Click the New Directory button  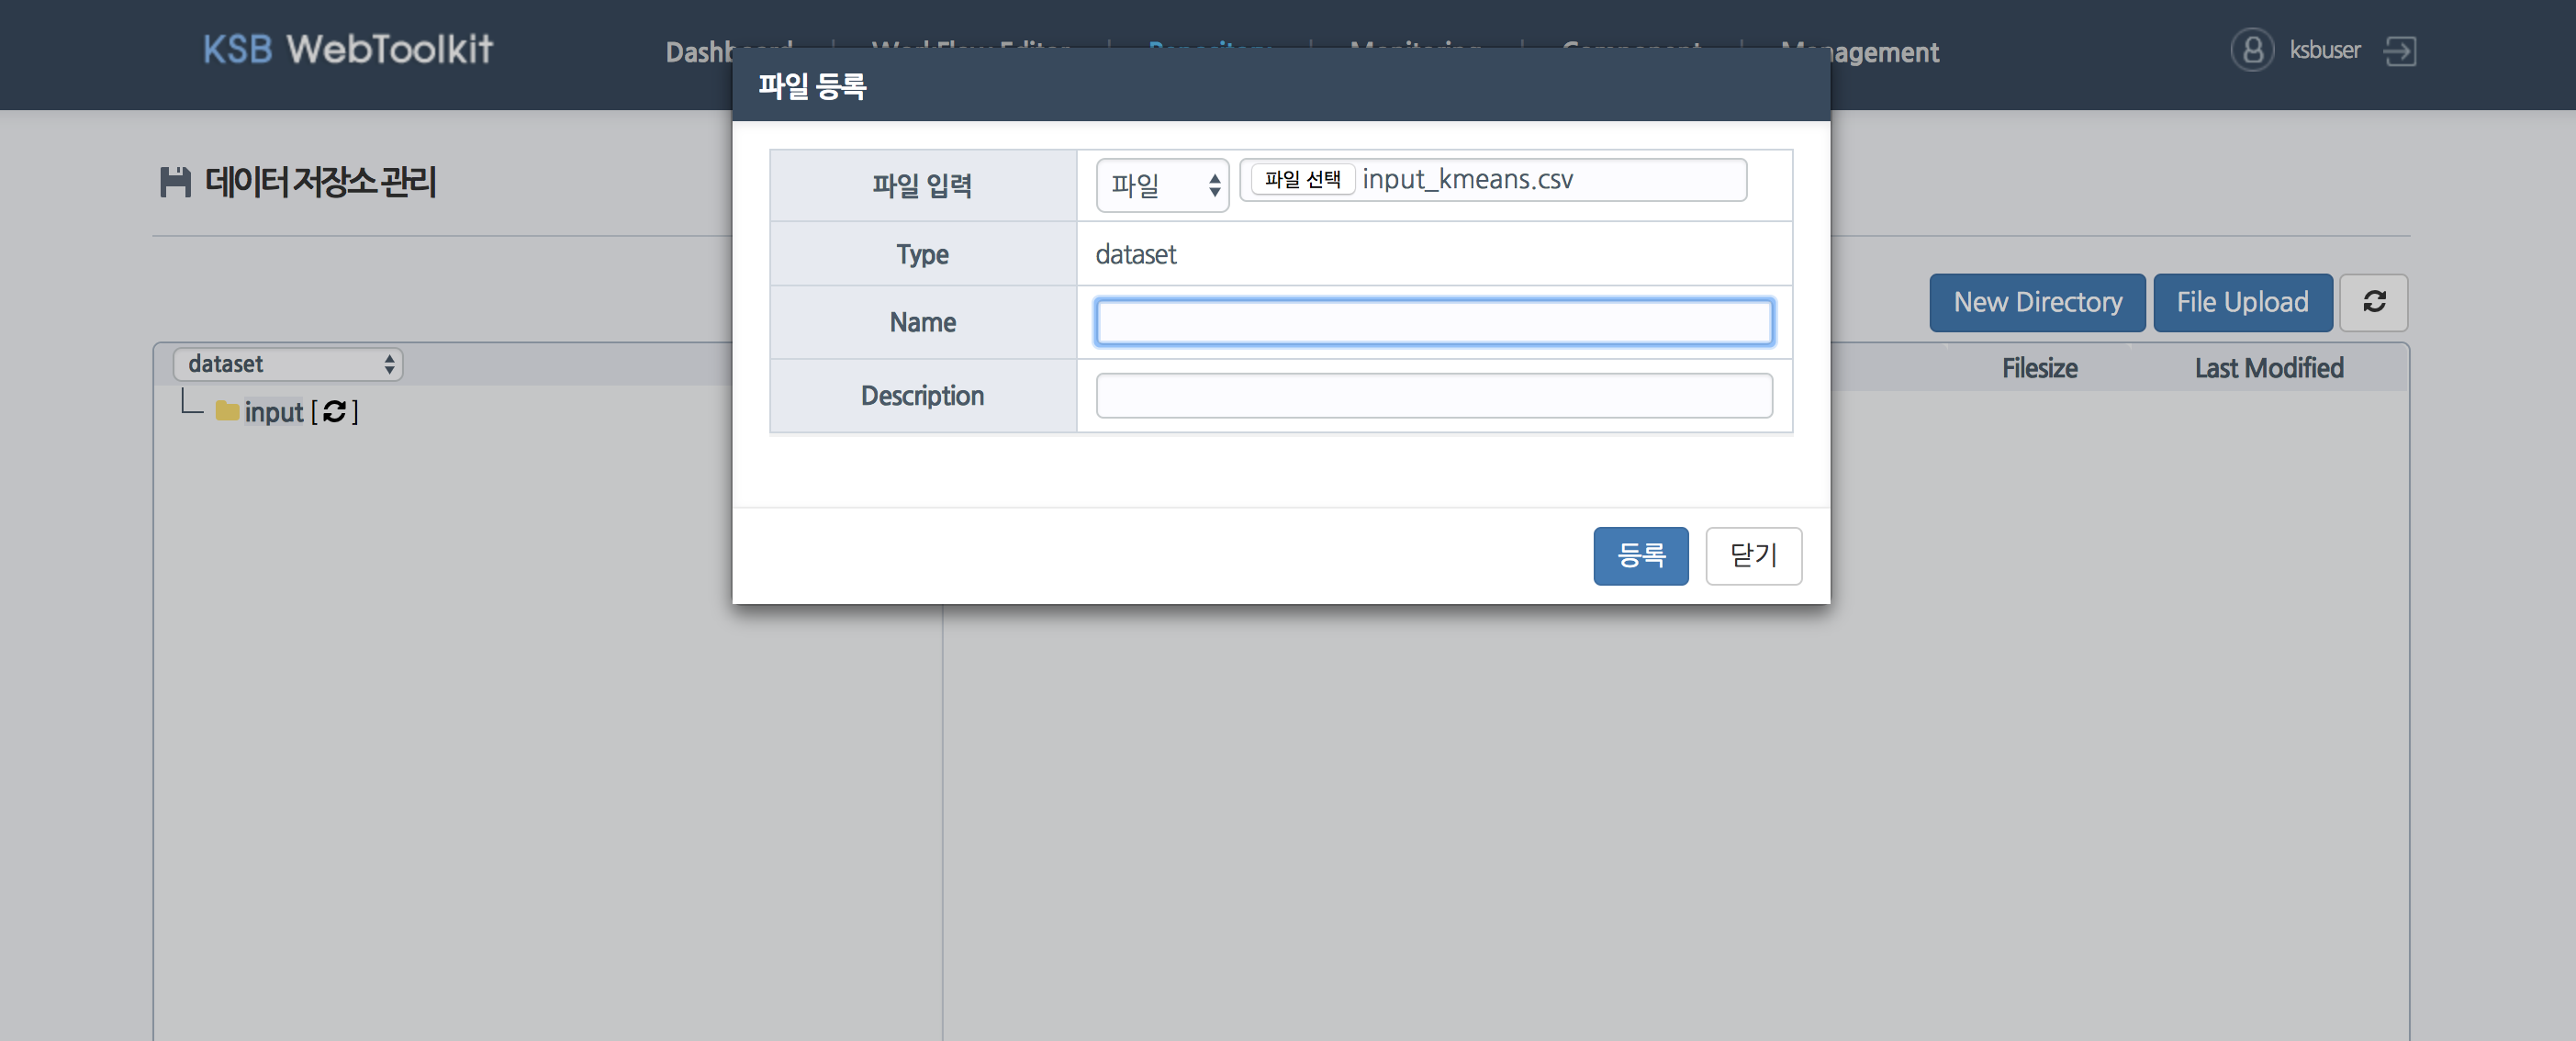click(x=2037, y=302)
